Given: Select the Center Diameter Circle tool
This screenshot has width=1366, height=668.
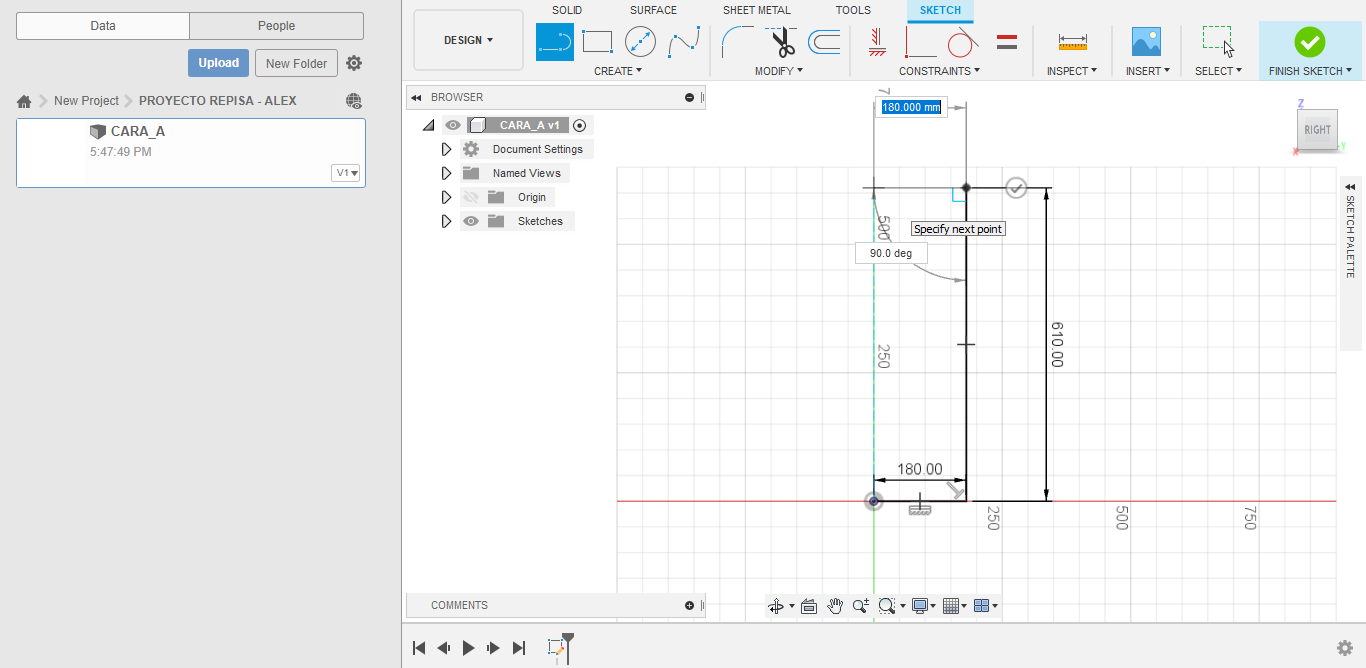Looking at the screenshot, I should coord(640,42).
